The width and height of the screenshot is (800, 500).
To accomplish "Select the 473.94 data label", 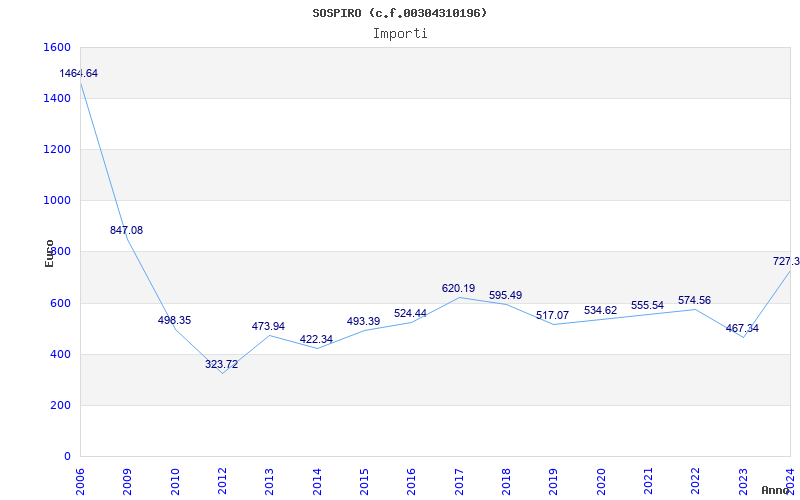I will click(268, 327).
